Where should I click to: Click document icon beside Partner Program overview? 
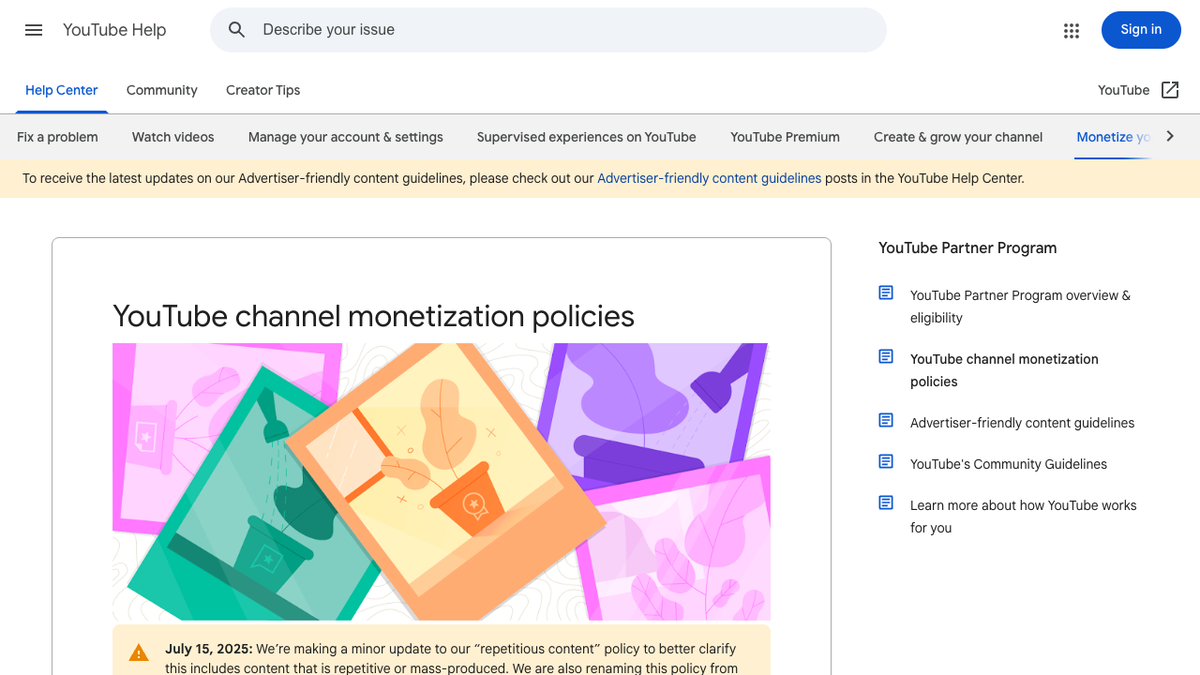[x=886, y=293]
